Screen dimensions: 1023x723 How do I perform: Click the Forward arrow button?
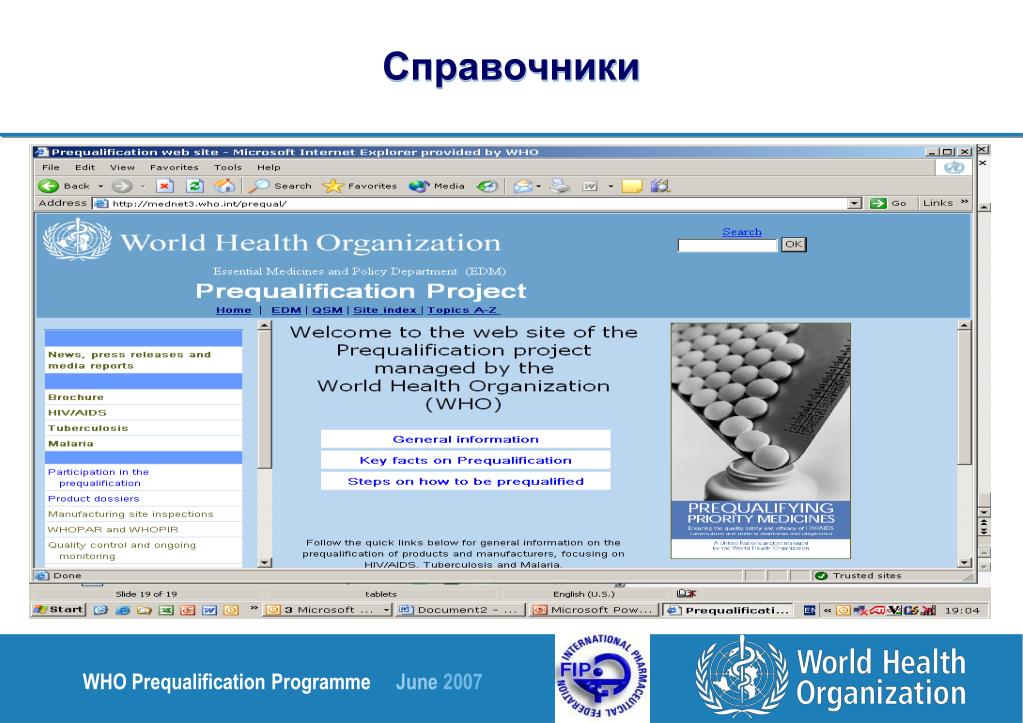point(121,186)
